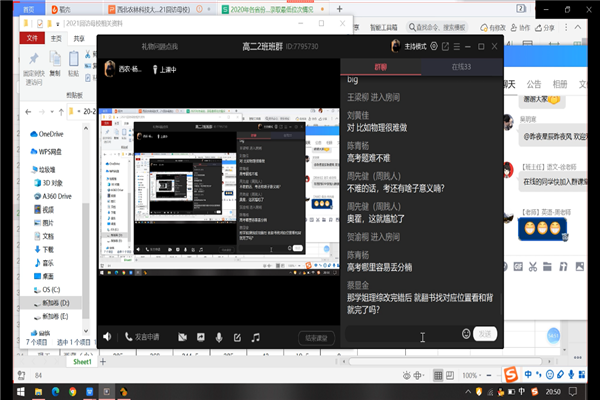
Task: Select the Sheet1 tab in WPS
Action: tap(82, 362)
